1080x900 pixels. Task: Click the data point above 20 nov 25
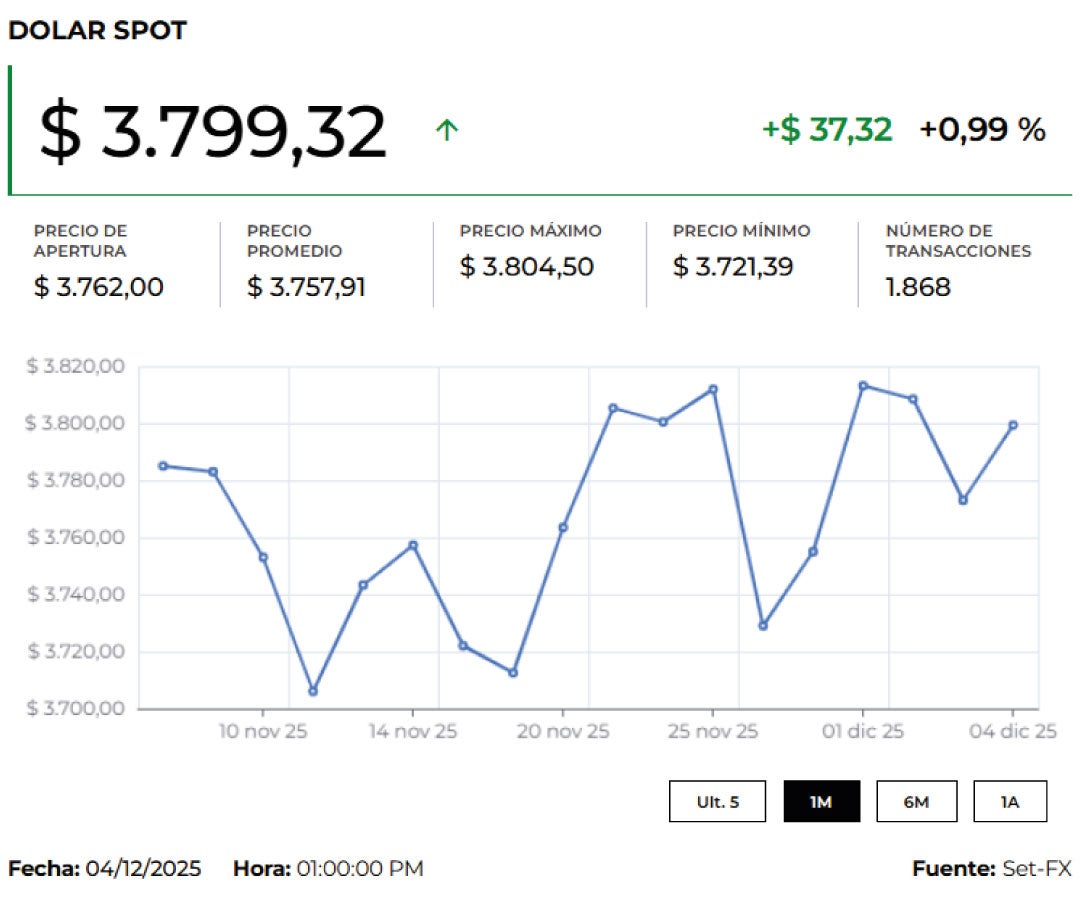(x=563, y=527)
